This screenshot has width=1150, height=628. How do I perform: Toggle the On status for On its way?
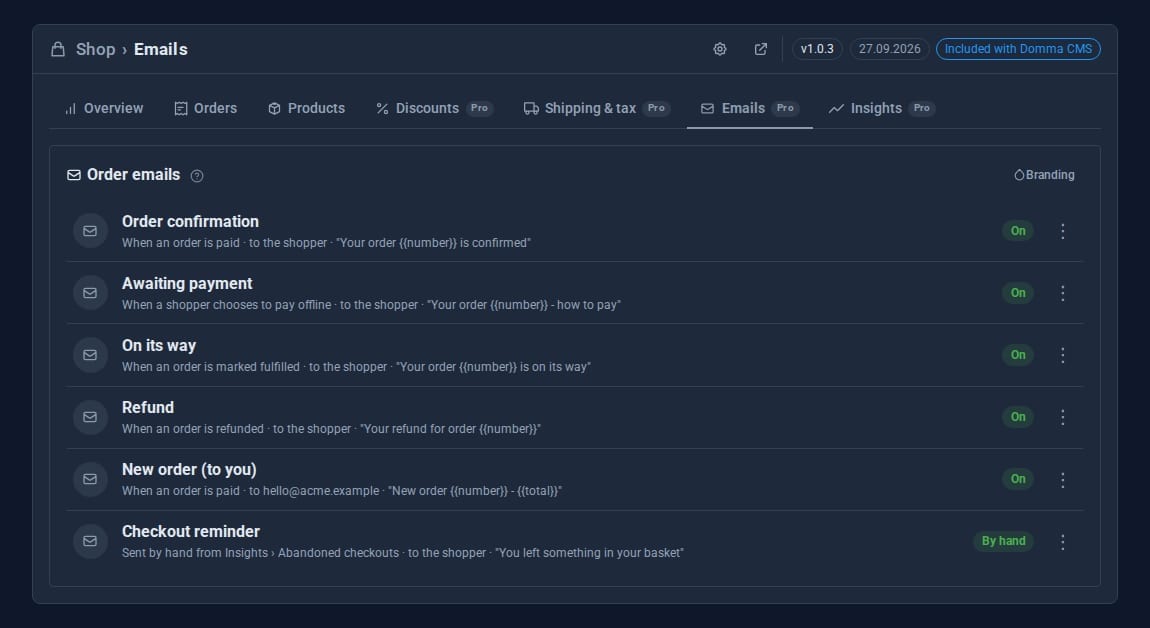coord(1018,355)
